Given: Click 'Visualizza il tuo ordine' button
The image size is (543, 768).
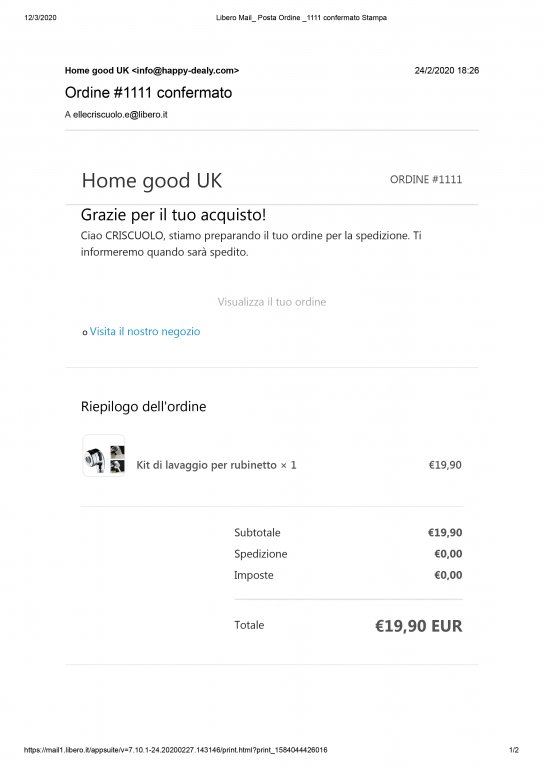Looking at the screenshot, I should click(272, 302).
